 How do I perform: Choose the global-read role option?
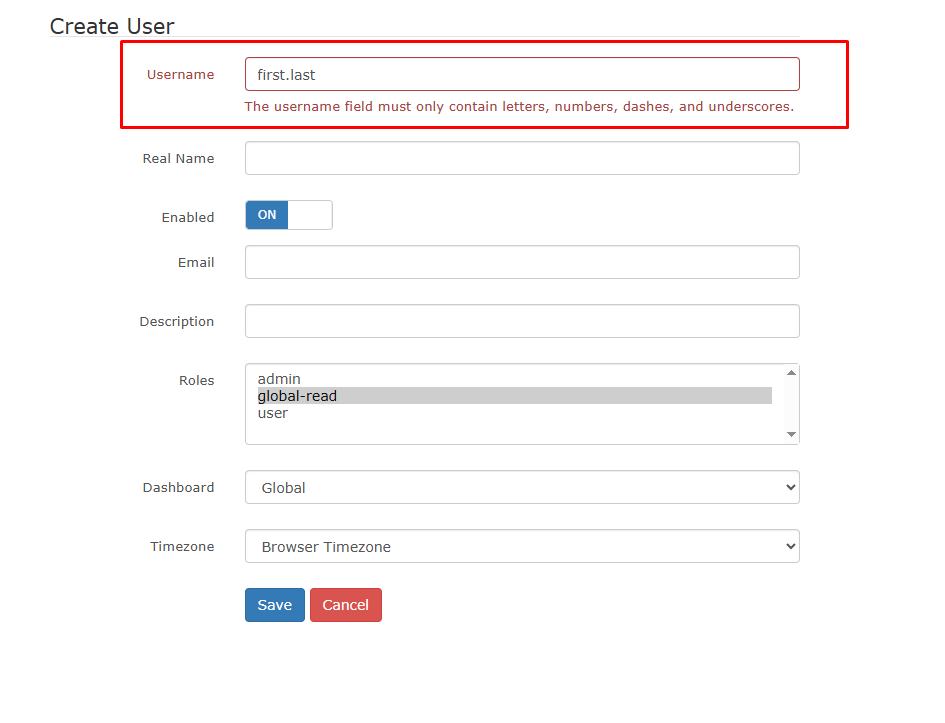pos(297,396)
